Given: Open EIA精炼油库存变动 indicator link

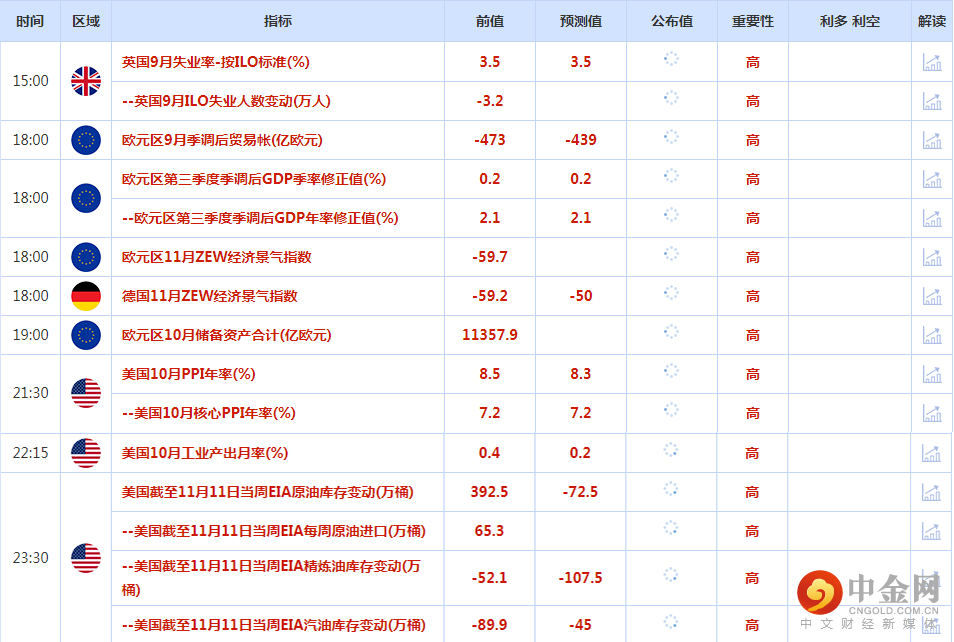Looking at the screenshot, I should (271, 577).
